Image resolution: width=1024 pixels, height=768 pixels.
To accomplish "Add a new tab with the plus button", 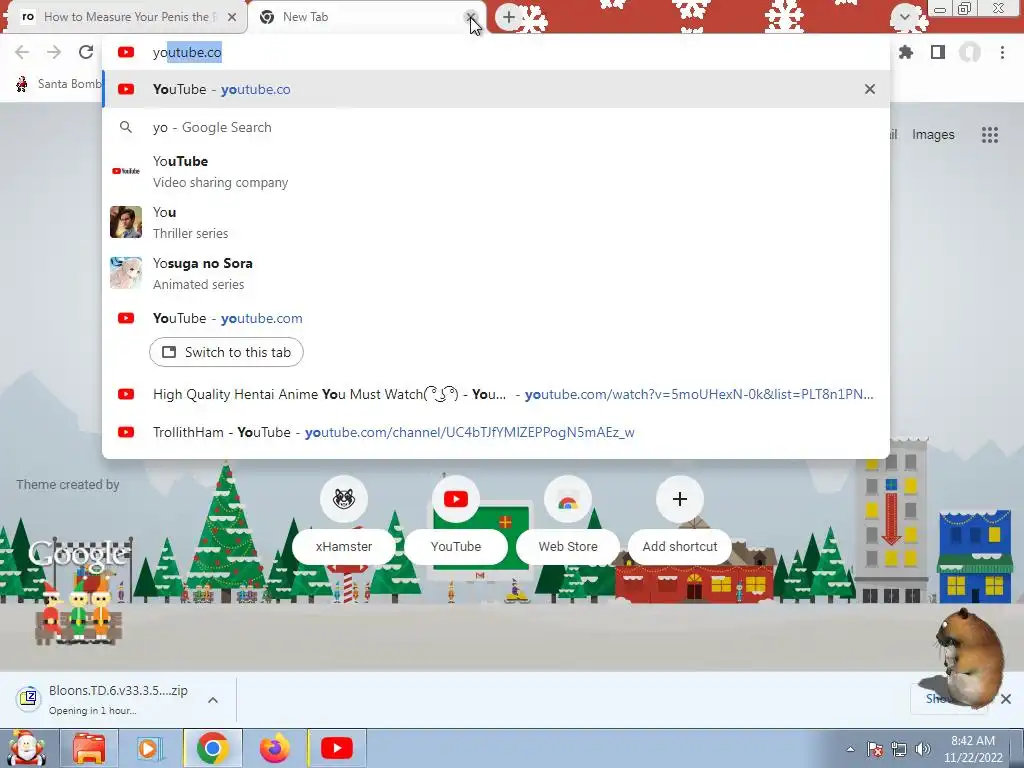I will (509, 17).
